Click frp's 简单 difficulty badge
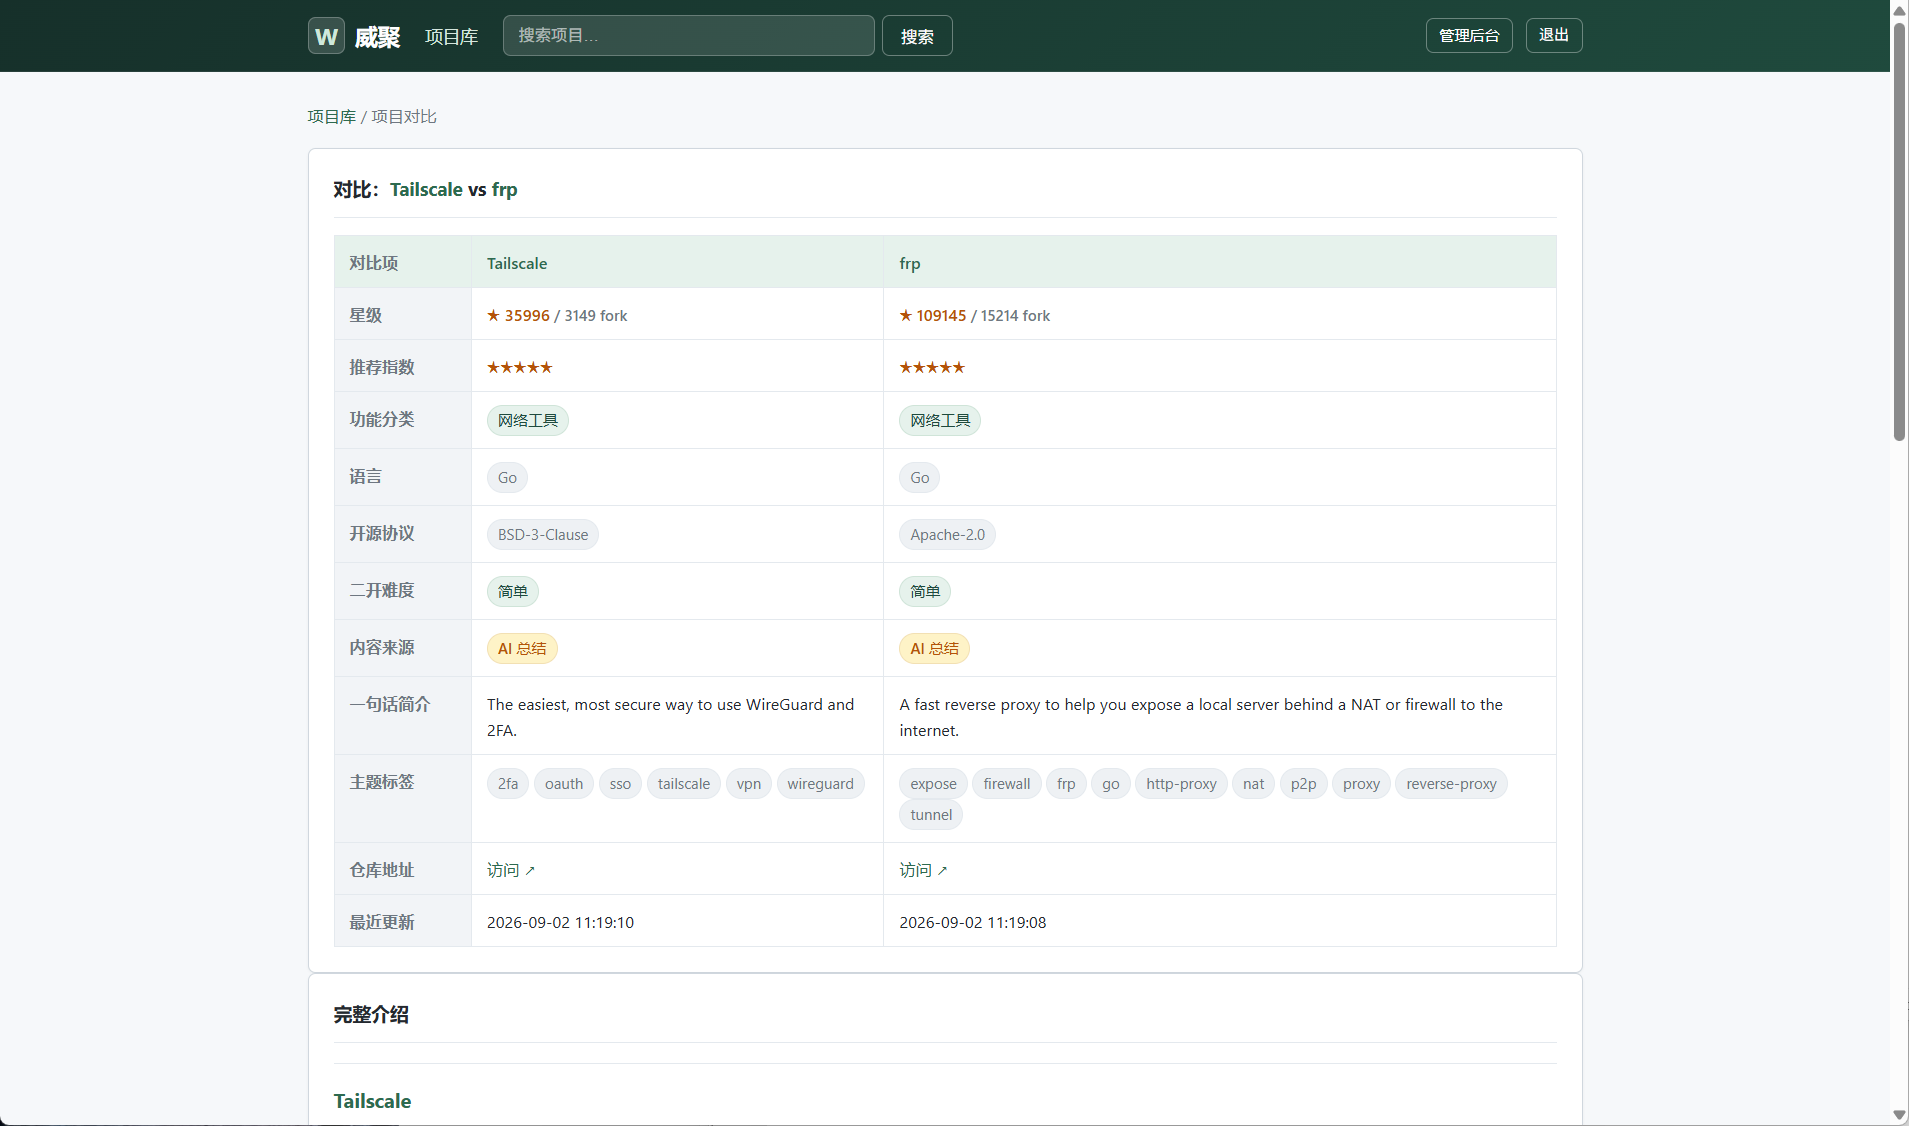The width and height of the screenshot is (1909, 1126). tap(924, 592)
